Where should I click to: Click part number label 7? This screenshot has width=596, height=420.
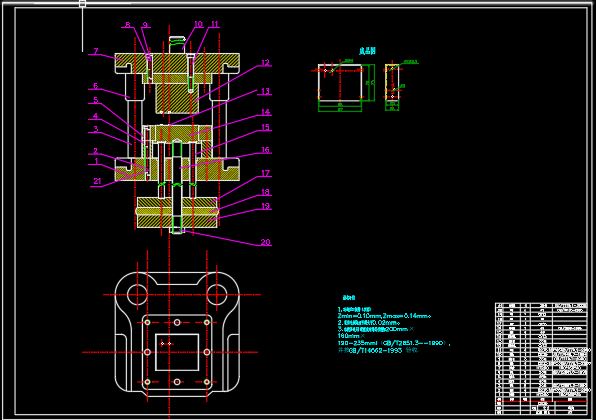point(96,51)
